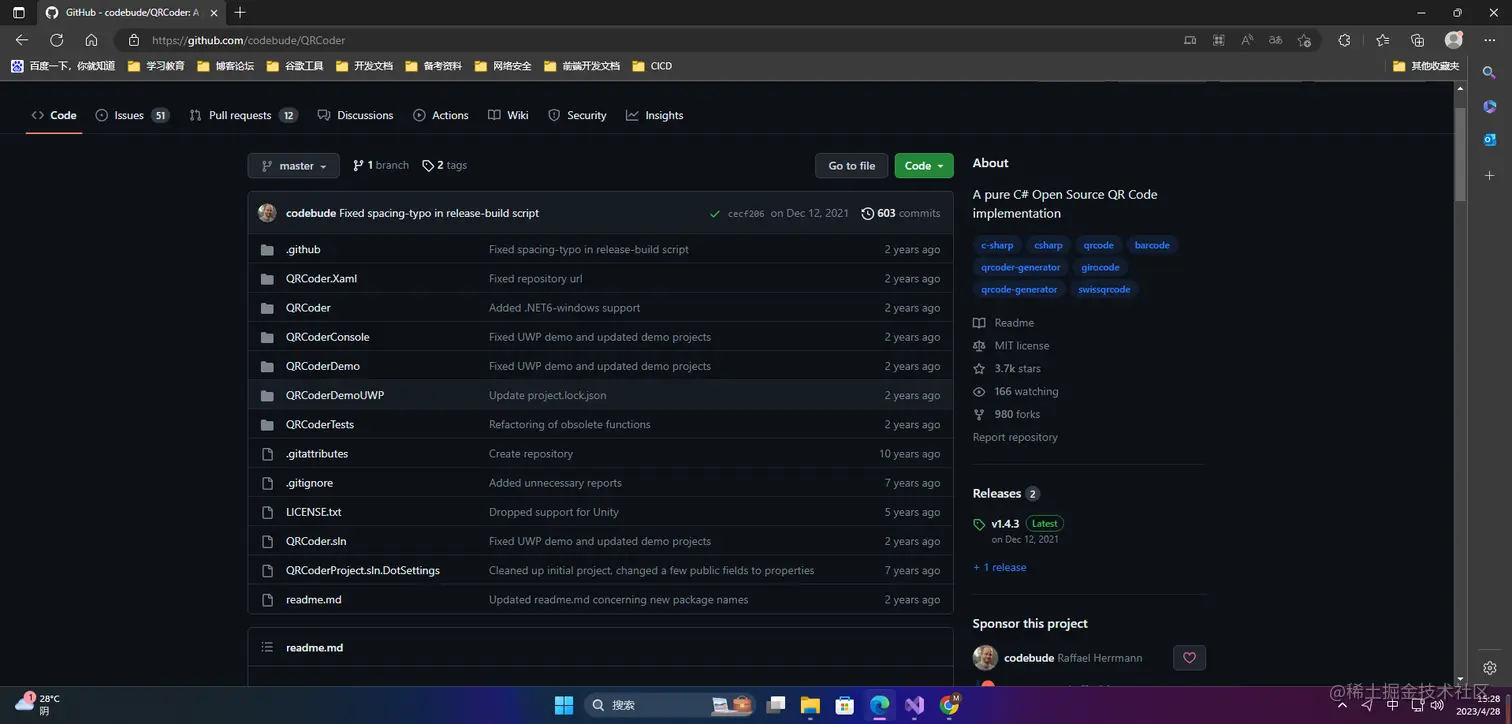Open File Explorer from the taskbar
The width and height of the screenshot is (1512, 724).
pyautogui.click(x=809, y=705)
